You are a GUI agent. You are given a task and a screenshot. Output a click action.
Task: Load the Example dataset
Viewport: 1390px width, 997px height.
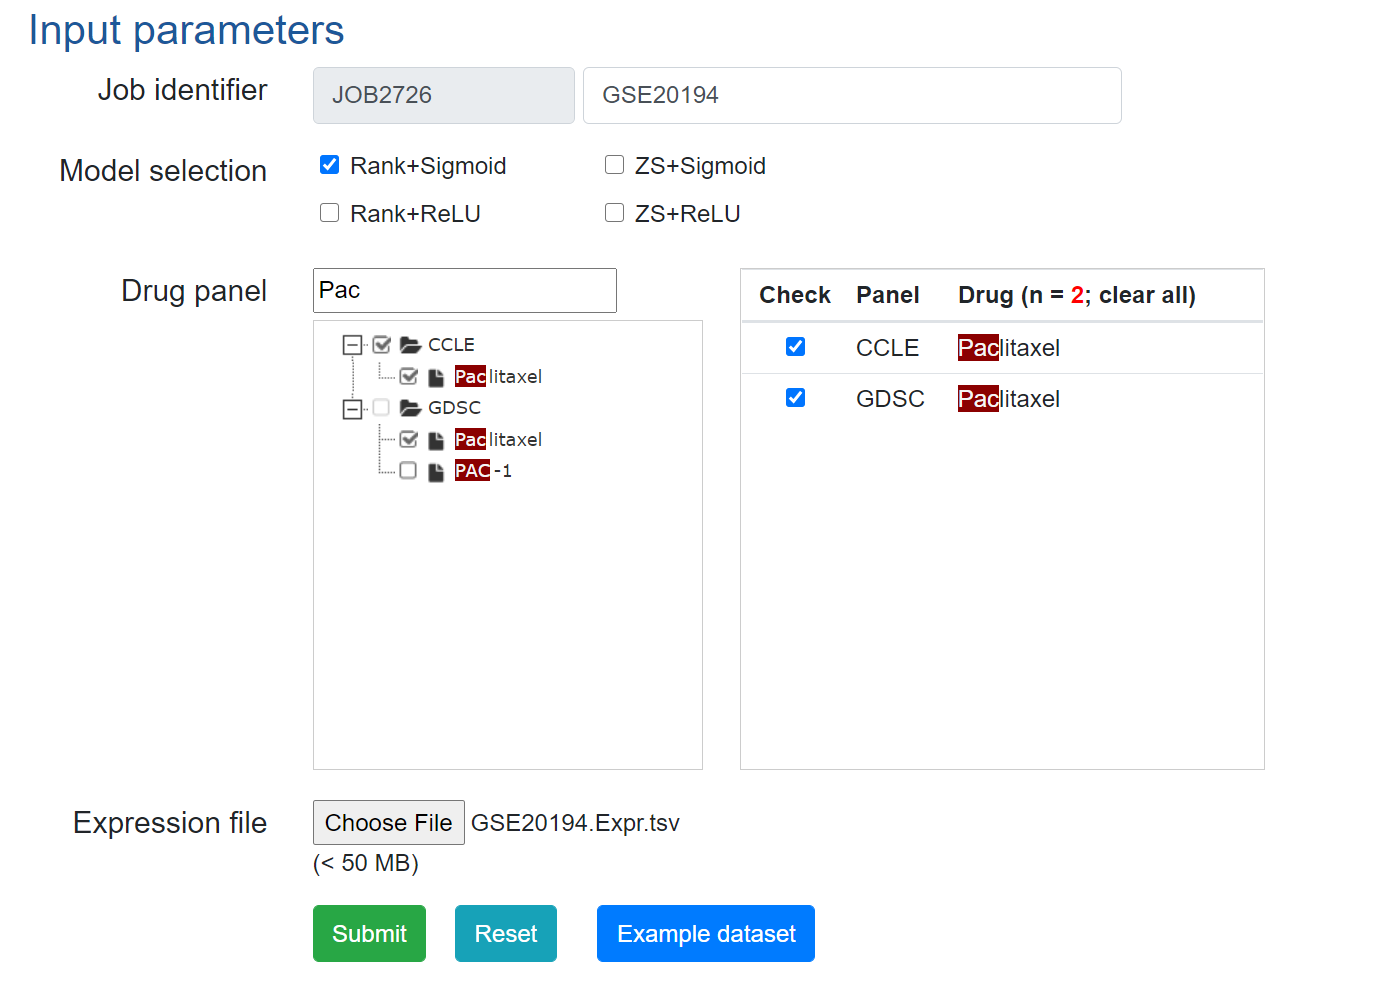(705, 933)
